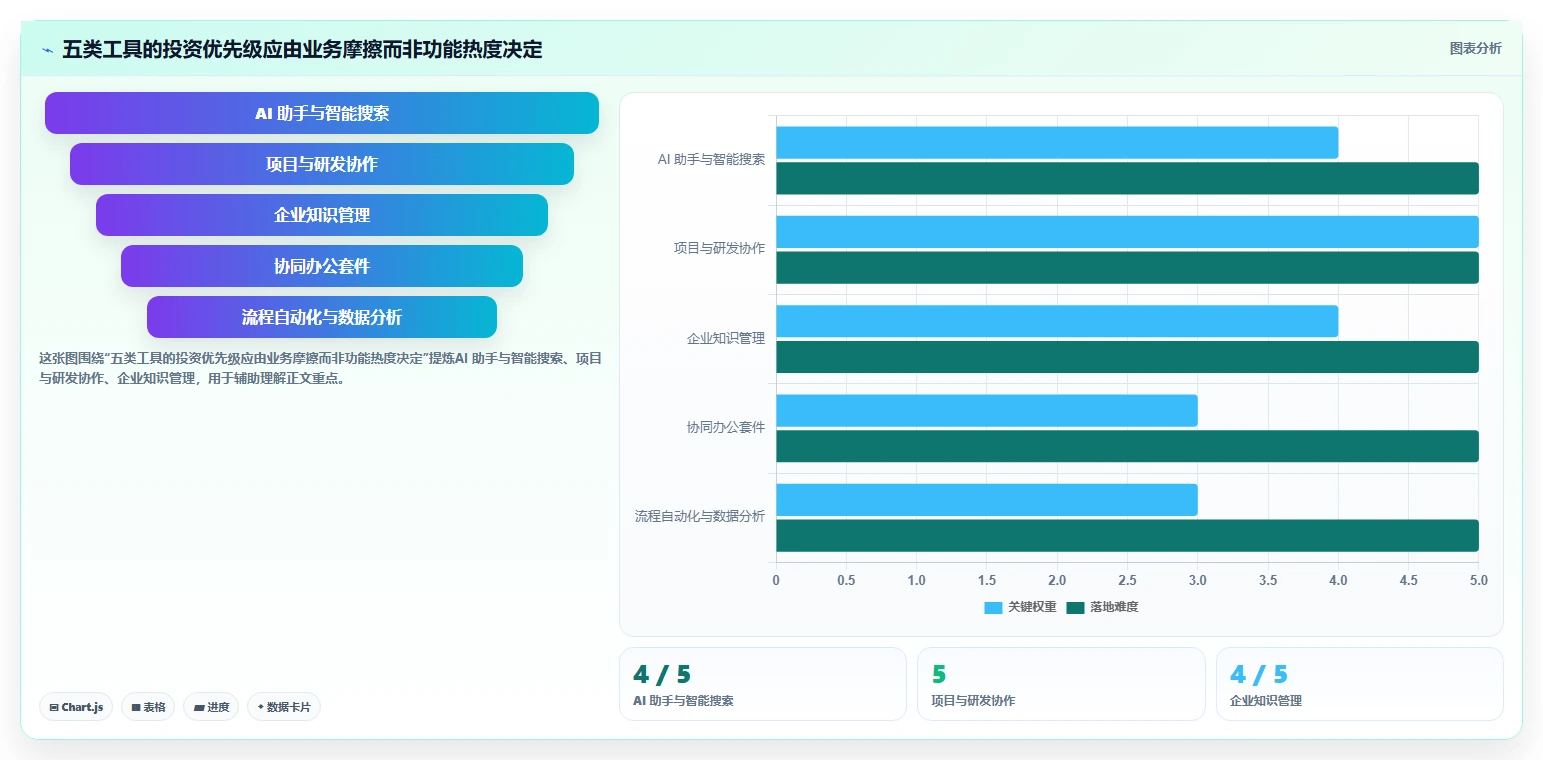Toggle the 关键权重 legend swatch
This screenshot has height=760, width=1543.
coord(993,607)
